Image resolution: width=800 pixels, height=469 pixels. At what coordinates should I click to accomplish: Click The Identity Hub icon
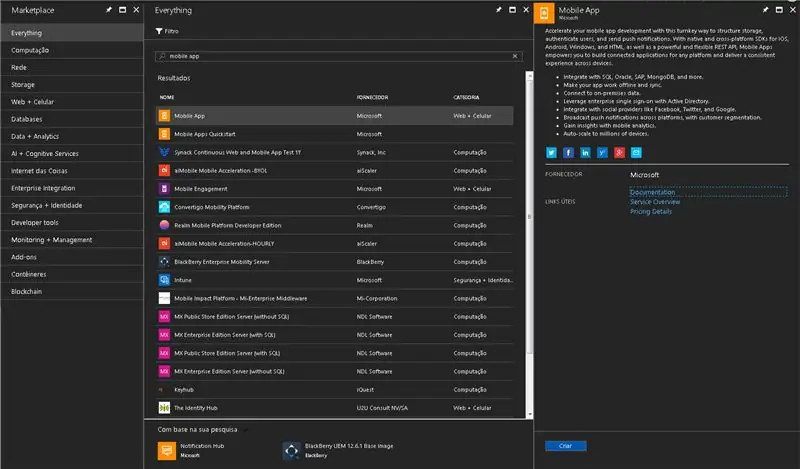click(x=164, y=408)
